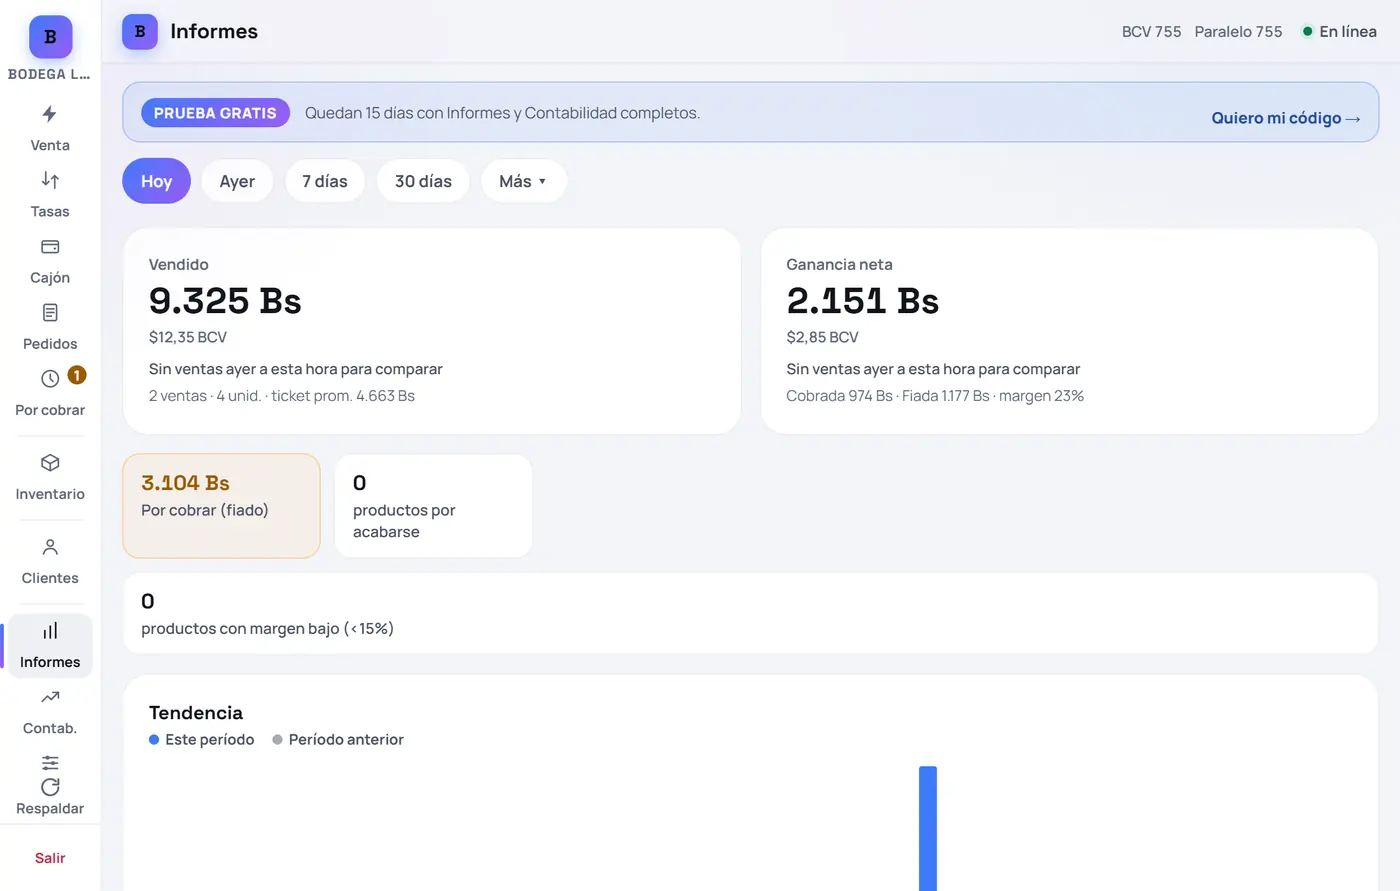Open the productos por acabarse card

433,506
